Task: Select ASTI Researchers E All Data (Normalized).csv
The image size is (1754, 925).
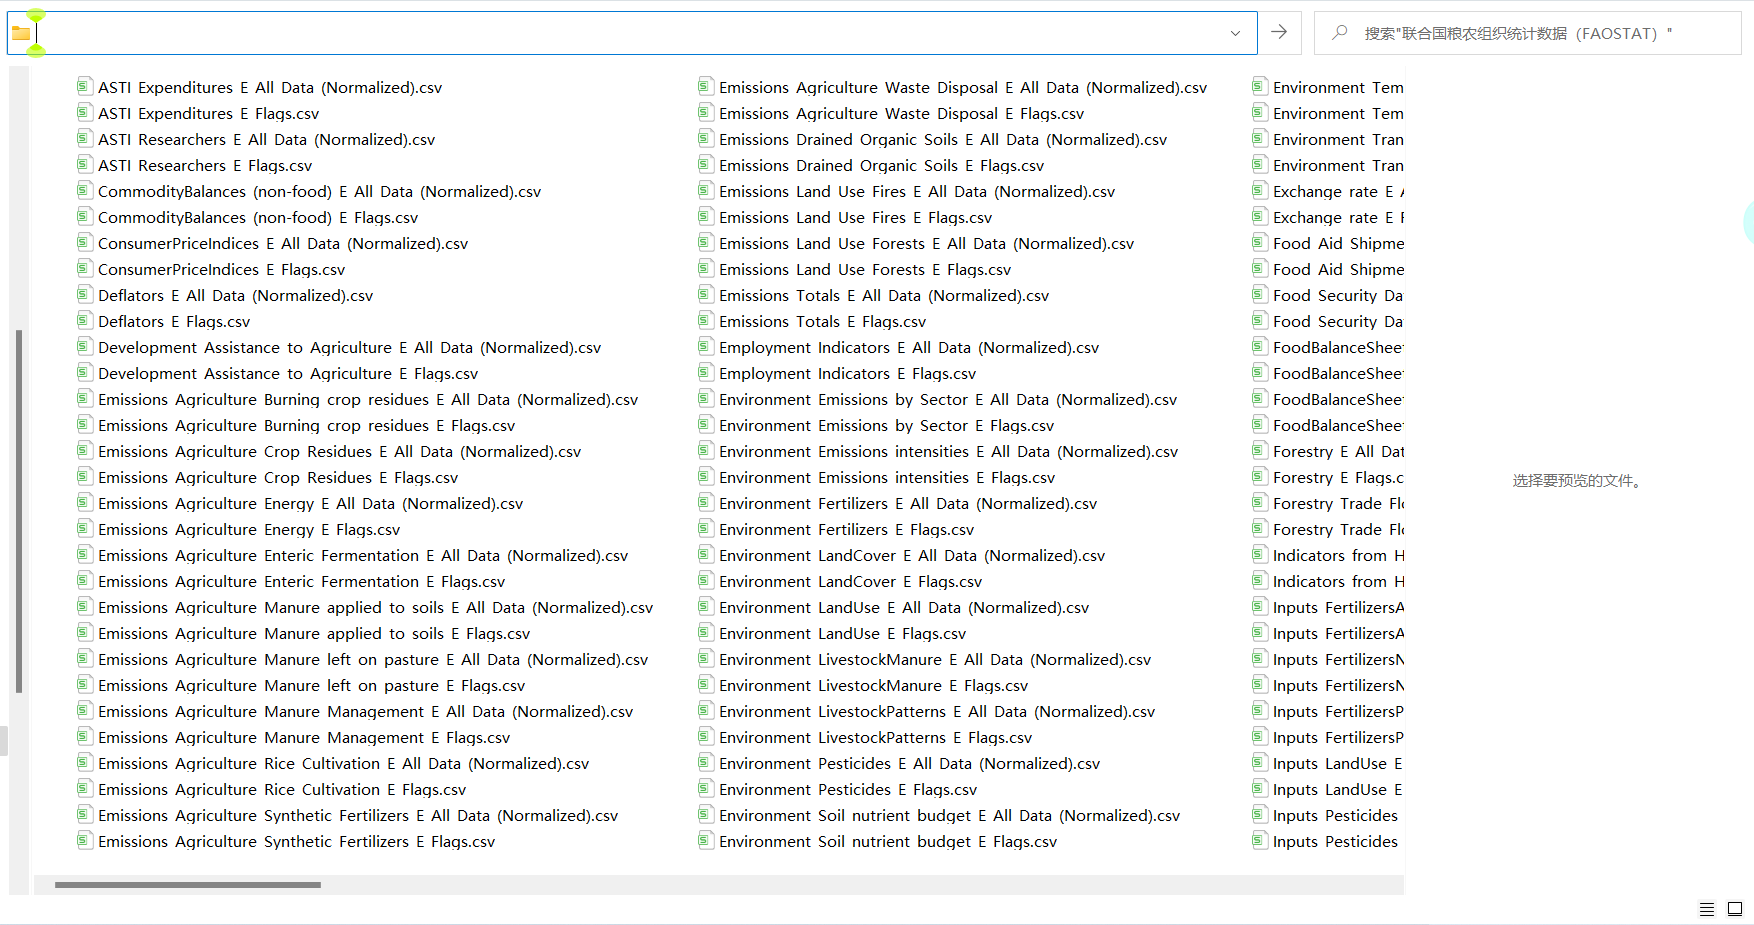Action: [x=267, y=140]
